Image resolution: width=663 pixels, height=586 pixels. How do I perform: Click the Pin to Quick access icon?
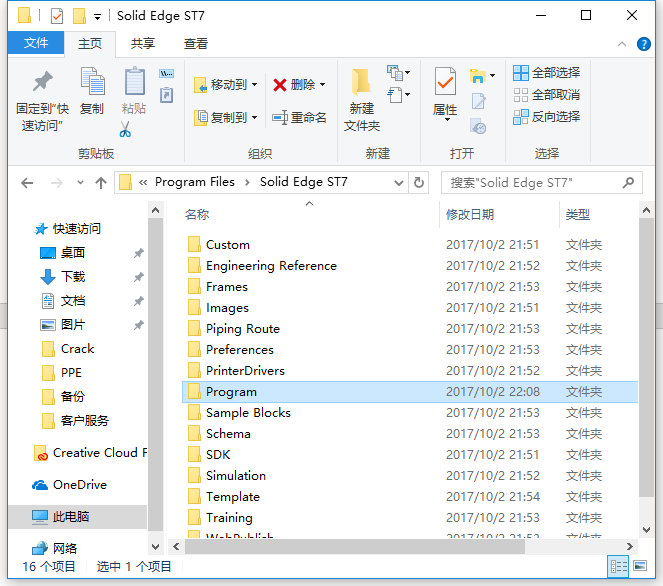[42, 82]
